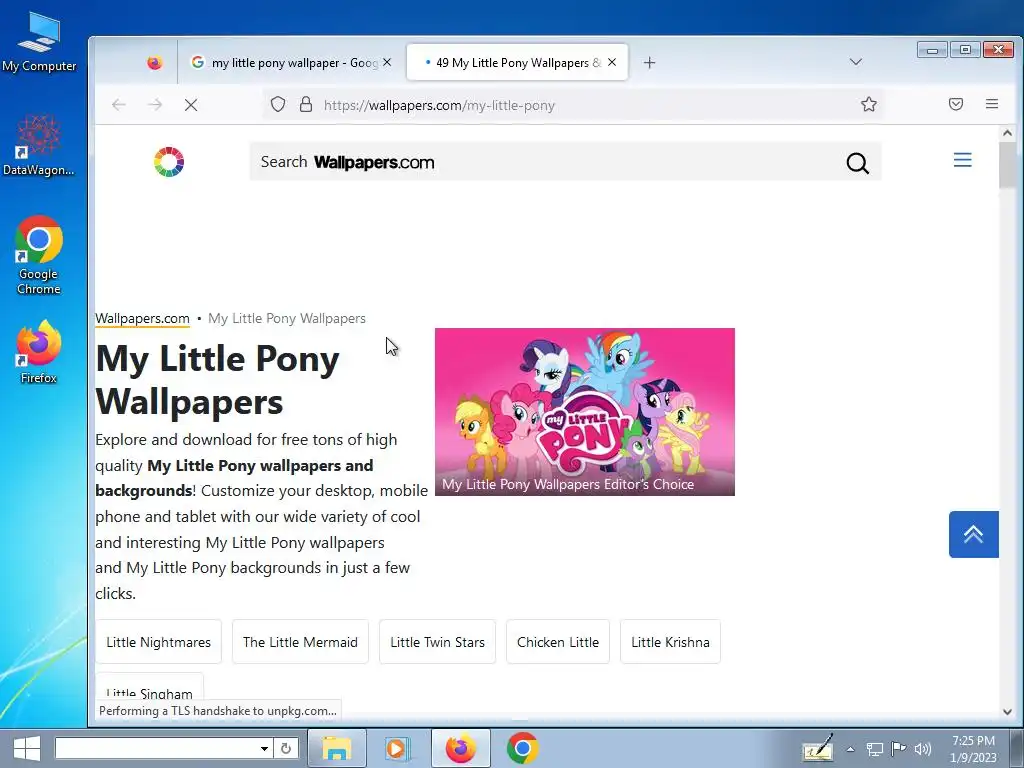Screen dimensions: 1024x768
Task: Open the media player taskbar icon
Action: (x=396, y=748)
